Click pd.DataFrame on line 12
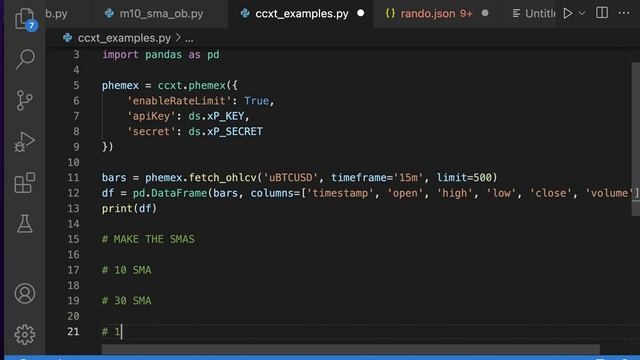Viewport: 640px width, 360px height. pyautogui.click(x=170, y=193)
